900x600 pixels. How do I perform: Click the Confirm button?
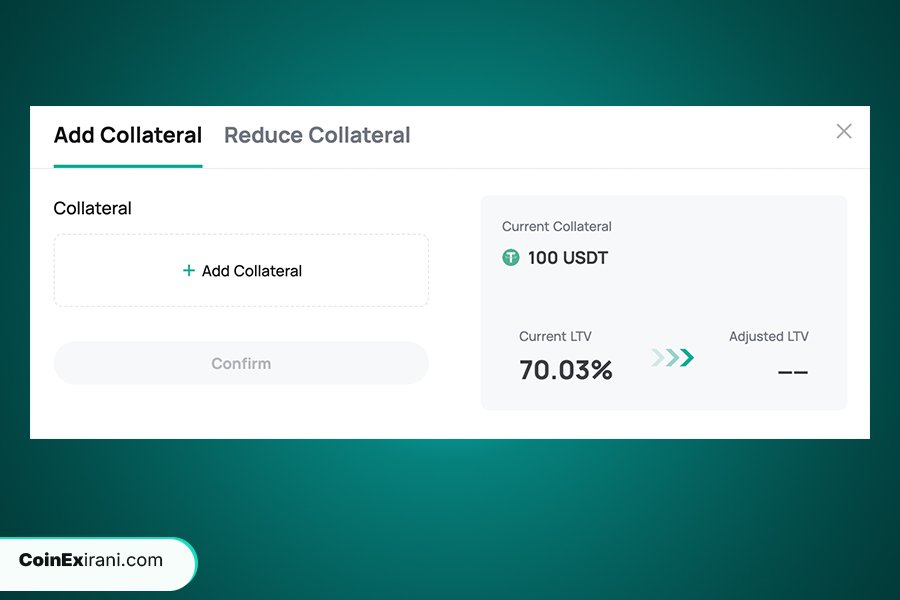[241, 363]
